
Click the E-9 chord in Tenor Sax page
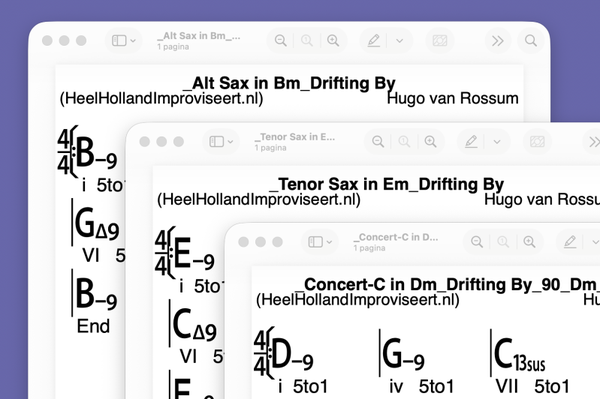[x=194, y=253]
